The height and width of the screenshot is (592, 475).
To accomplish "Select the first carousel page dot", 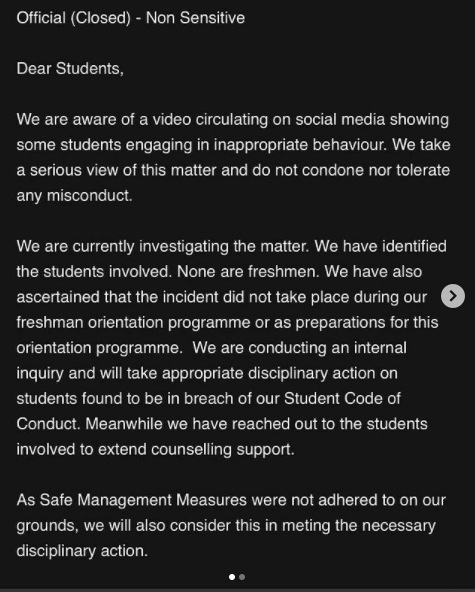I will coord(232,577).
